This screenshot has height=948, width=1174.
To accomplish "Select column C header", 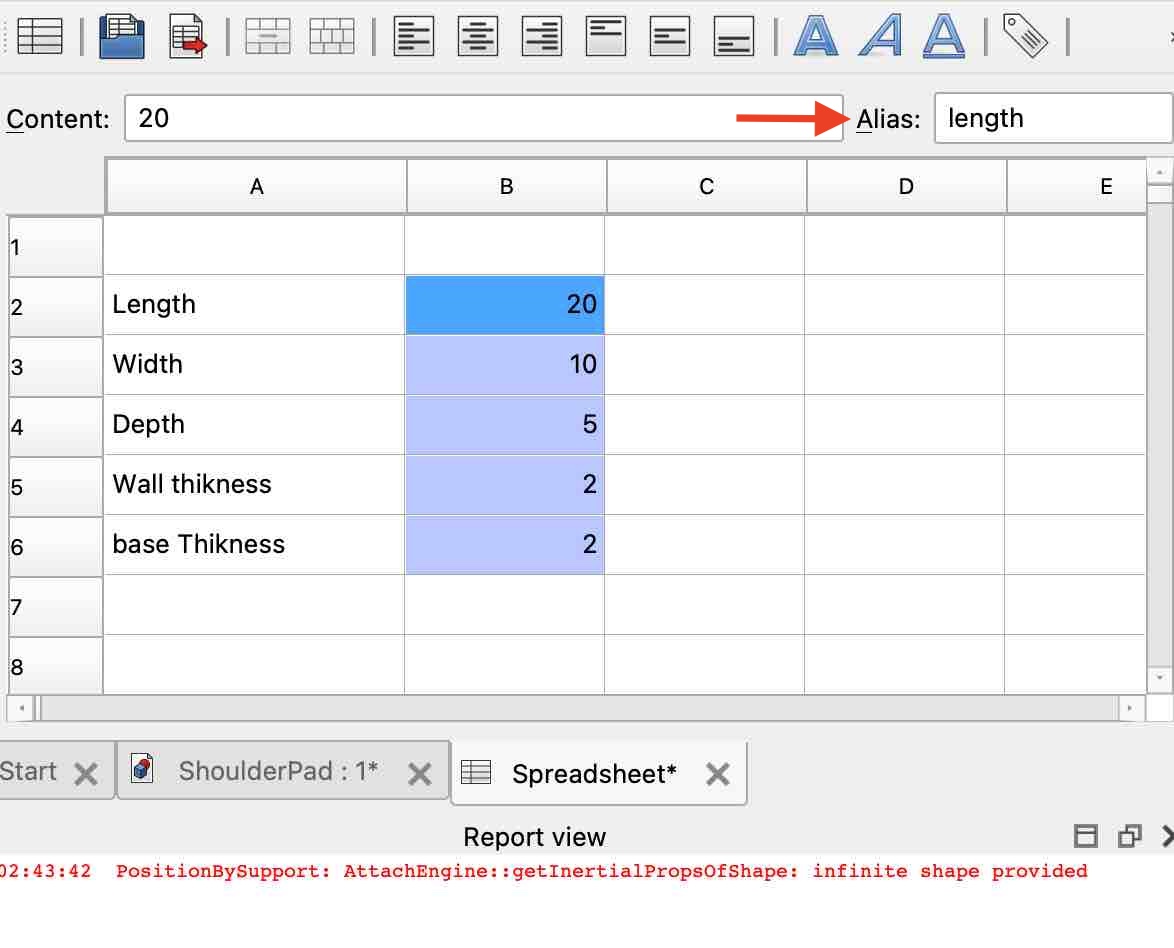I will click(706, 187).
